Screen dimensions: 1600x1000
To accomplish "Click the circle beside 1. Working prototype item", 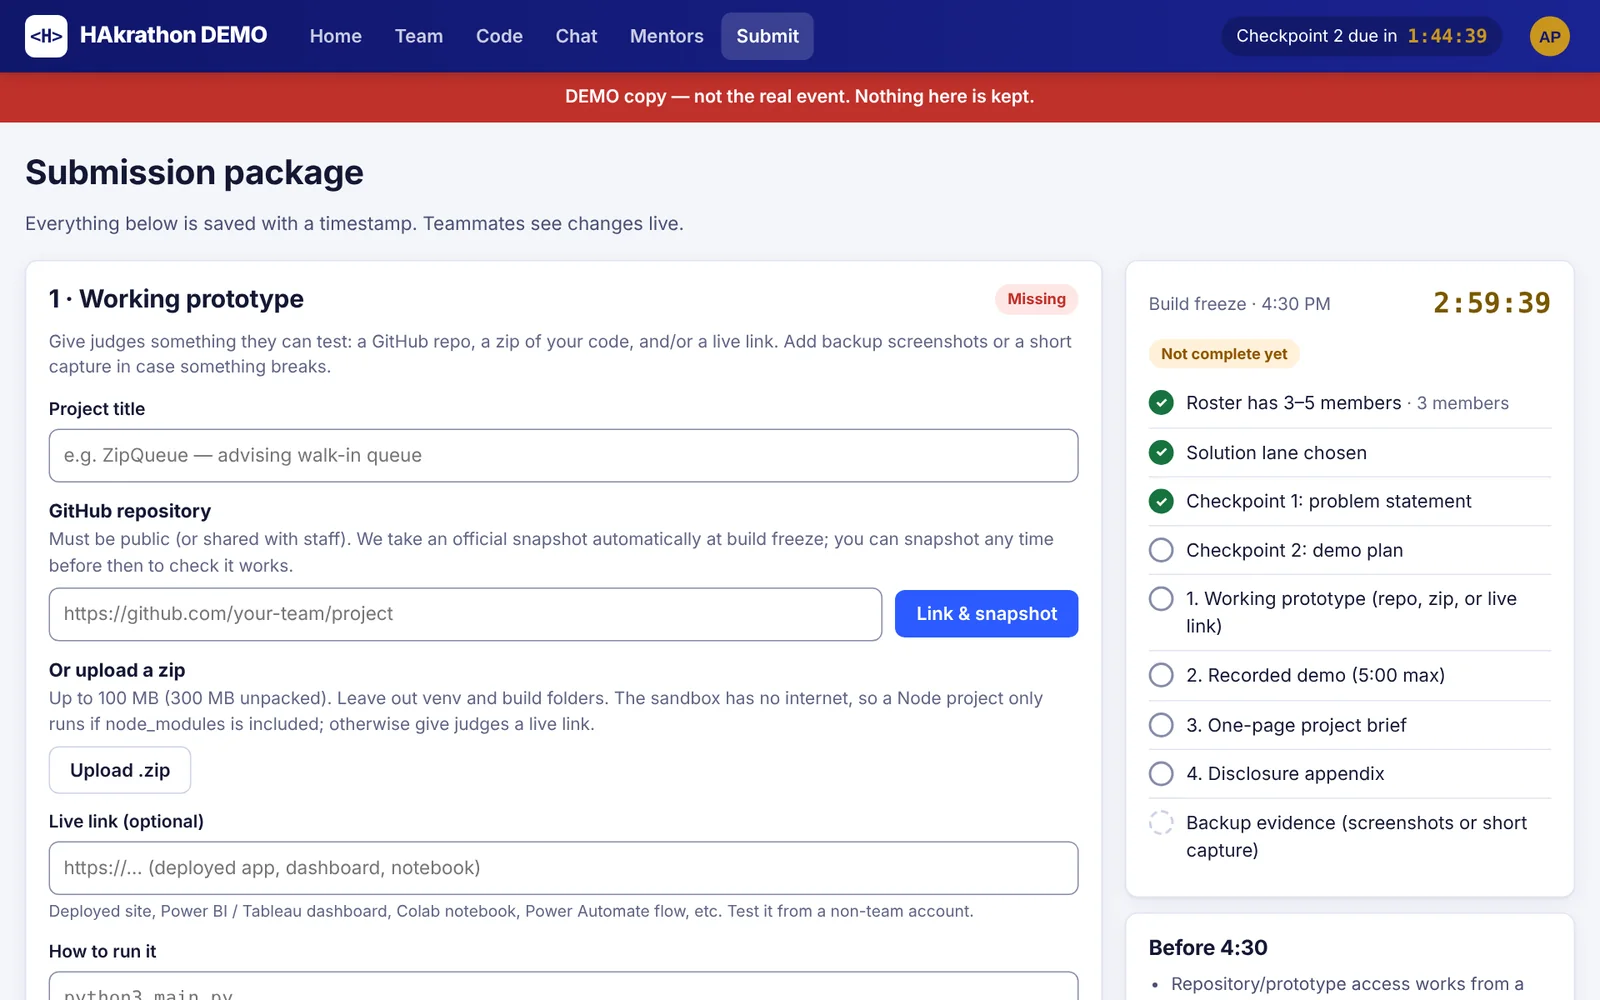I will point(1161,599).
